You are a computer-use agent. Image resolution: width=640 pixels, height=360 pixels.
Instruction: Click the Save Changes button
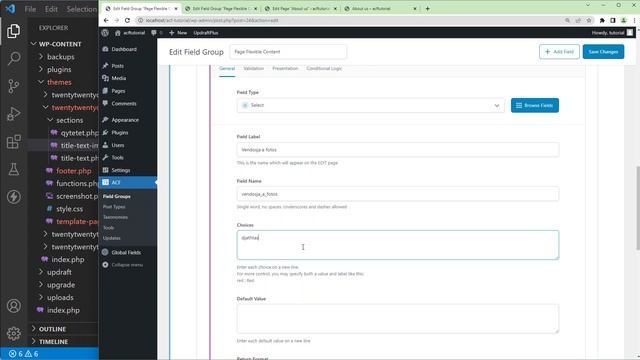(x=603, y=52)
